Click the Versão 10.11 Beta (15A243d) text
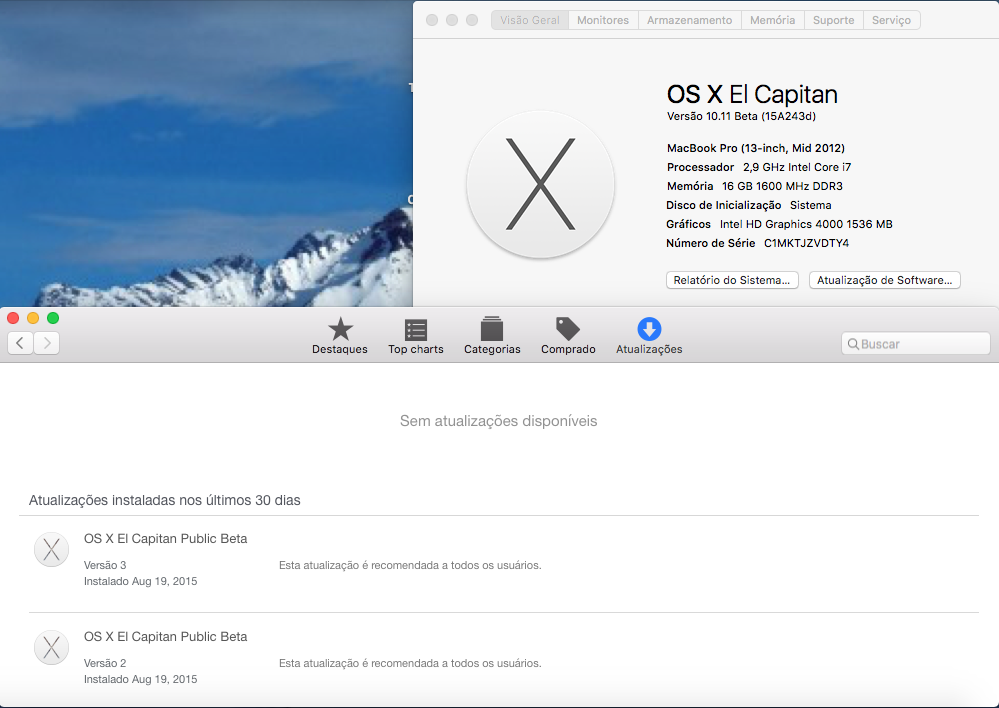The image size is (999, 708). [741, 116]
